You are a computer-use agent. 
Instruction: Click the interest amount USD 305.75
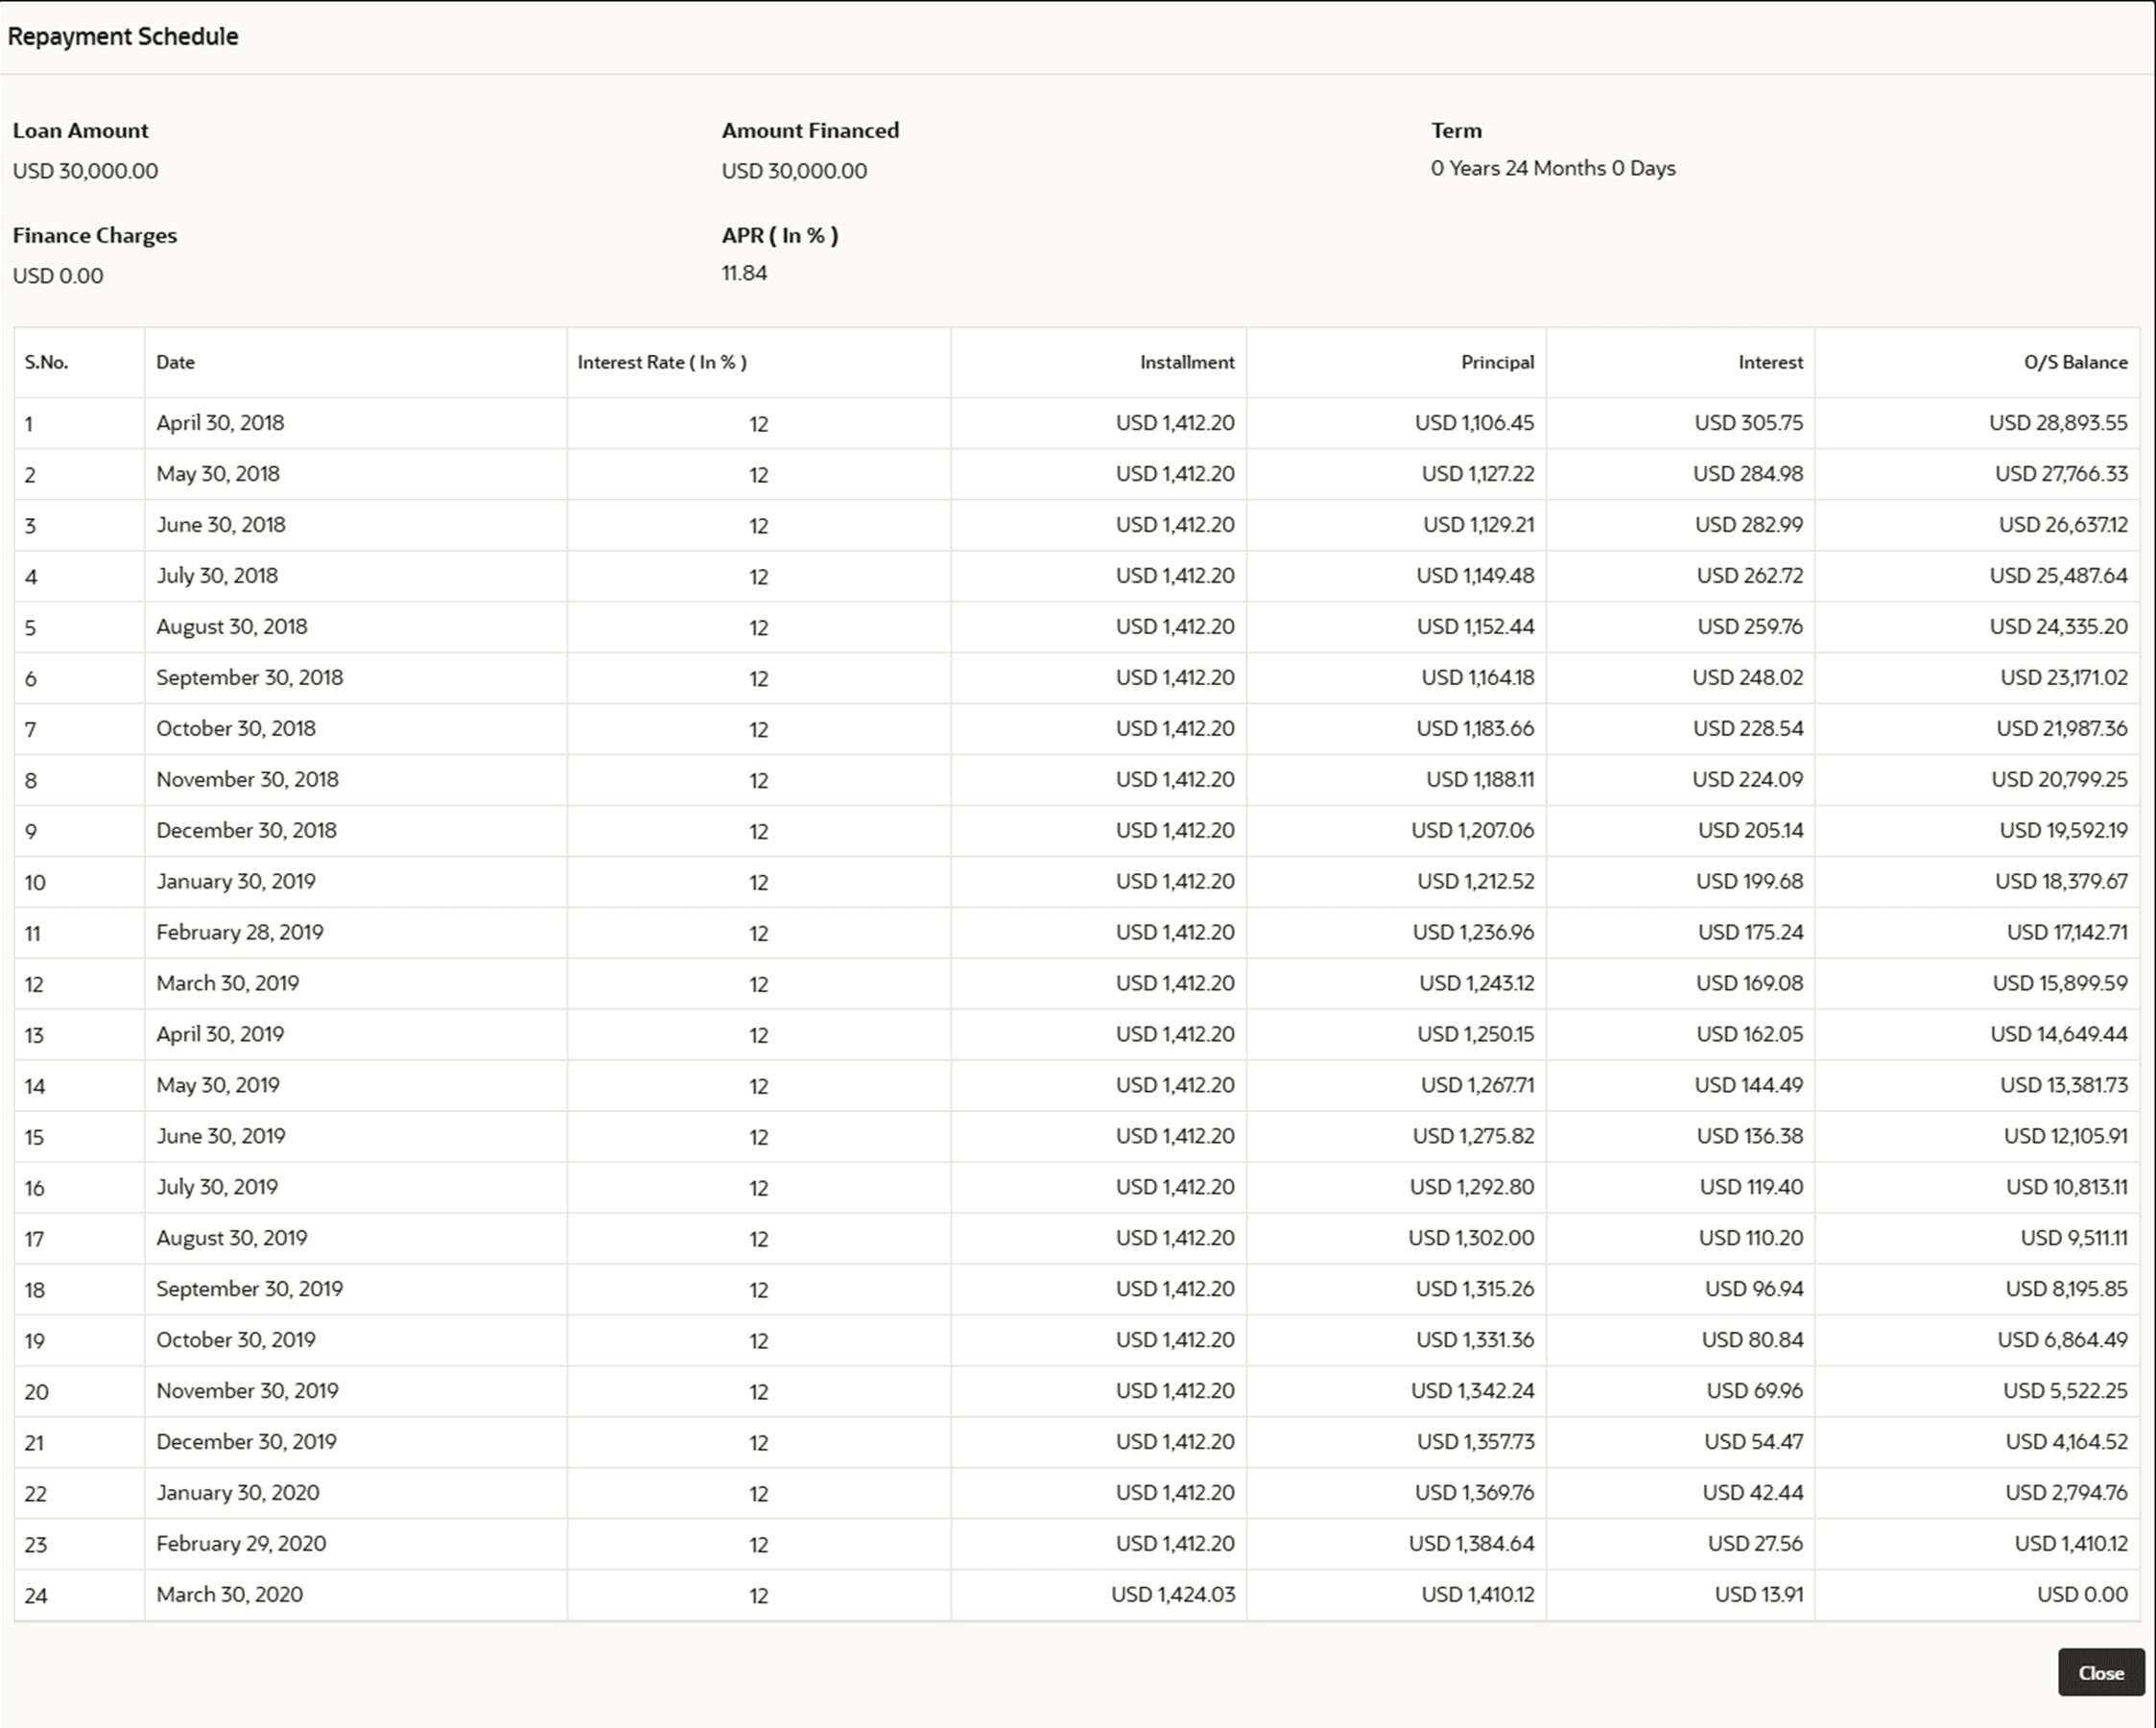[x=1748, y=423]
